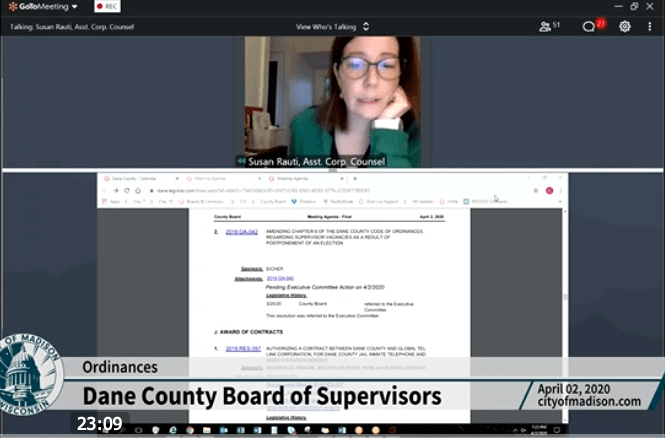The height and width of the screenshot is (438, 665).
Task: Select Meeting Agenda - Final header text
Action: [329, 217]
